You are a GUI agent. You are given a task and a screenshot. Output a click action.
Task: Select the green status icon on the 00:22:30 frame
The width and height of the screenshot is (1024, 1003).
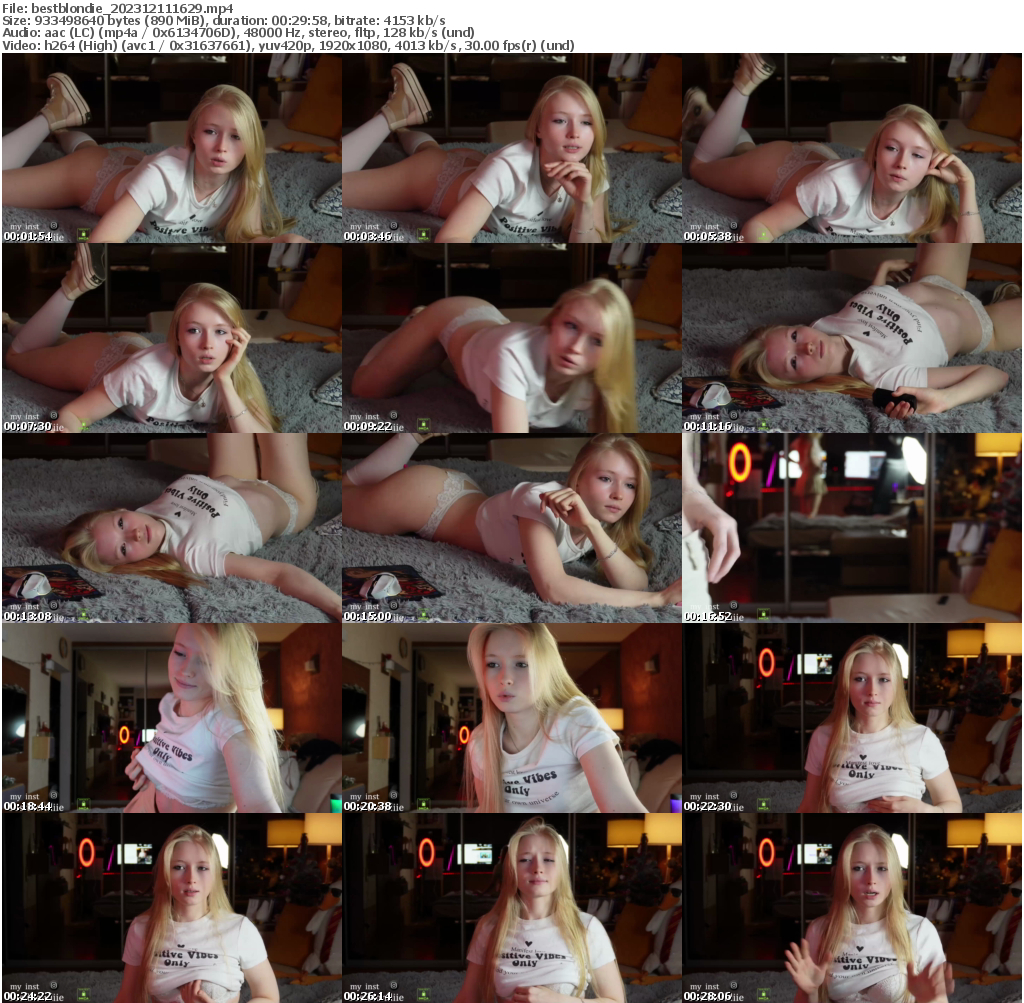pos(766,803)
